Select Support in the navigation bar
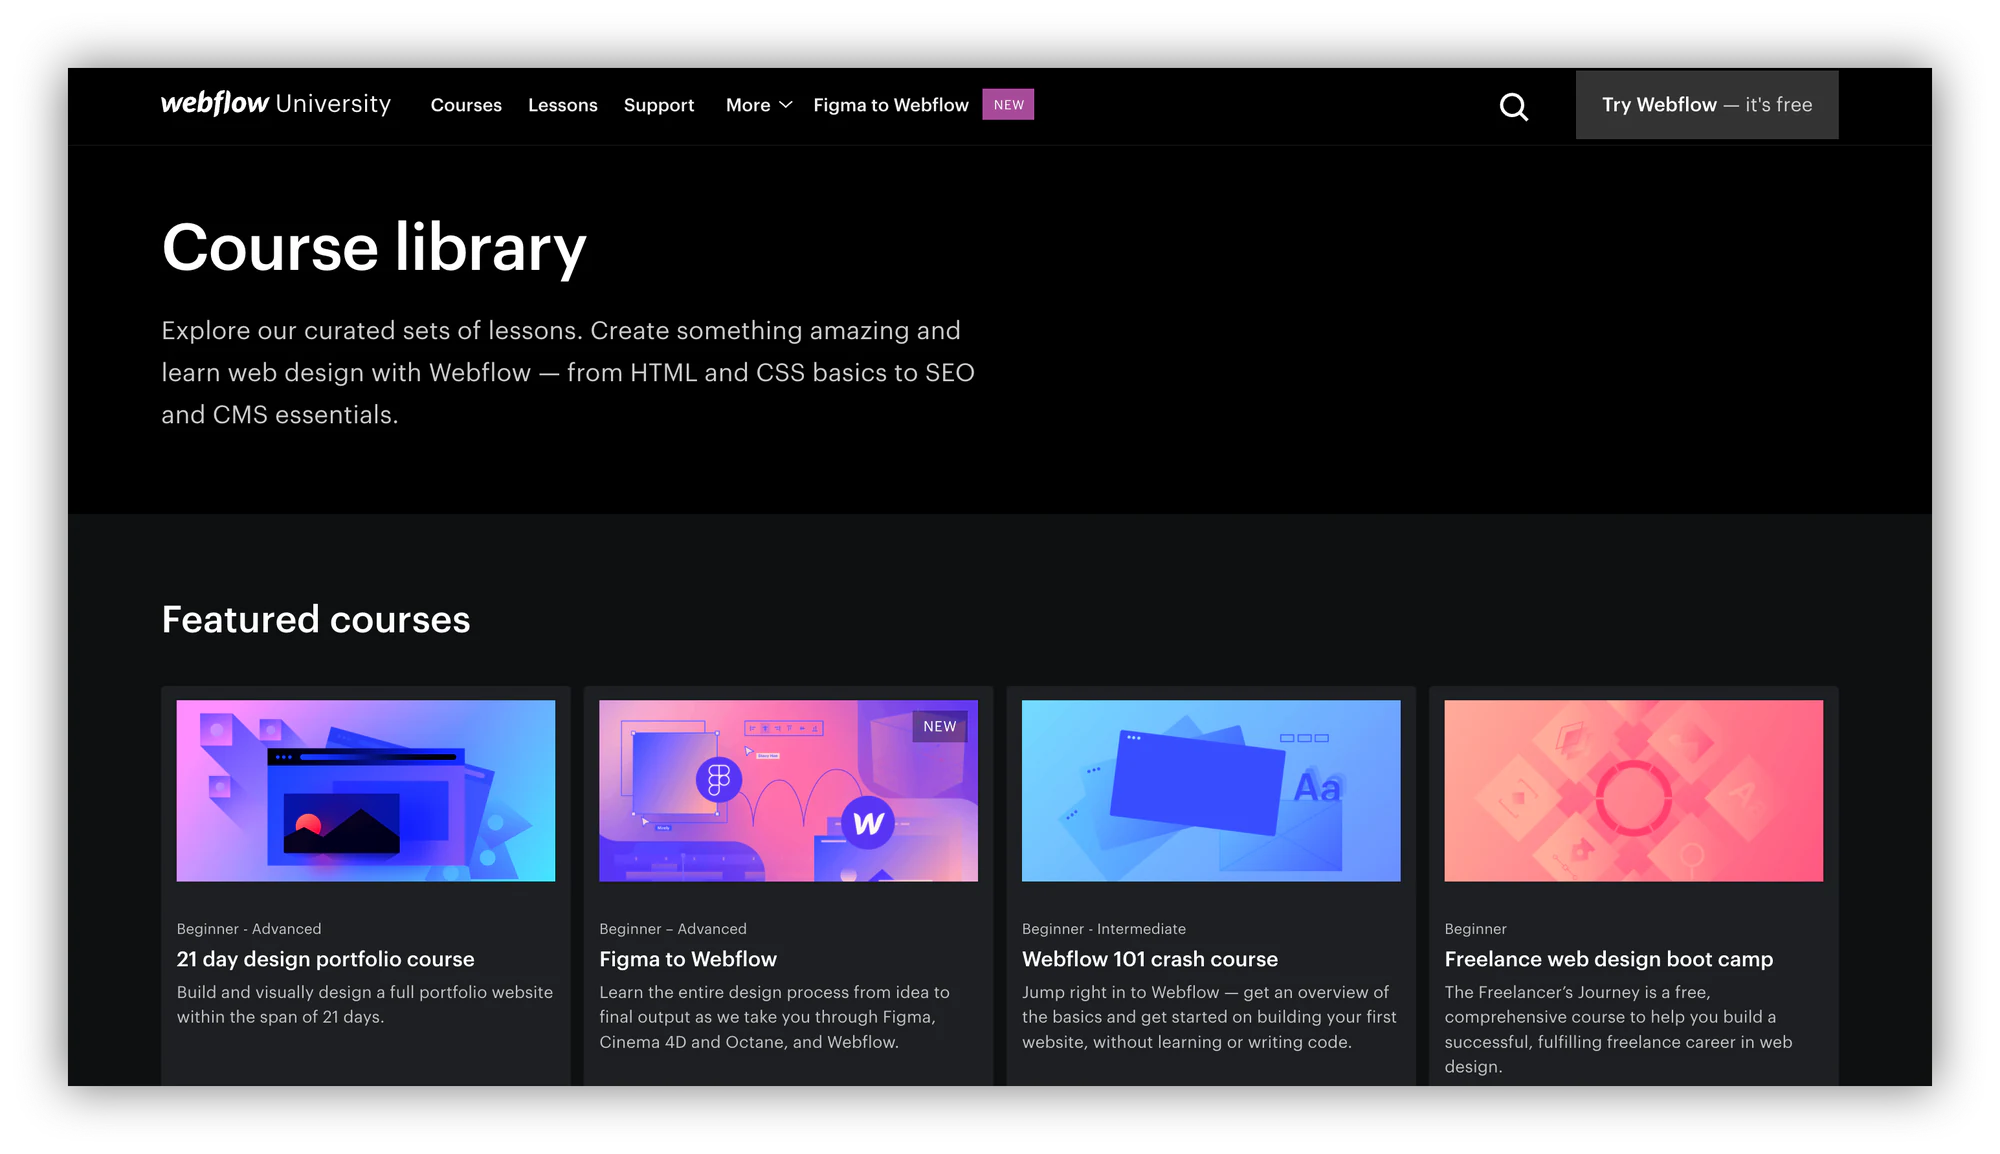The width and height of the screenshot is (2000, 1154). 659,105
